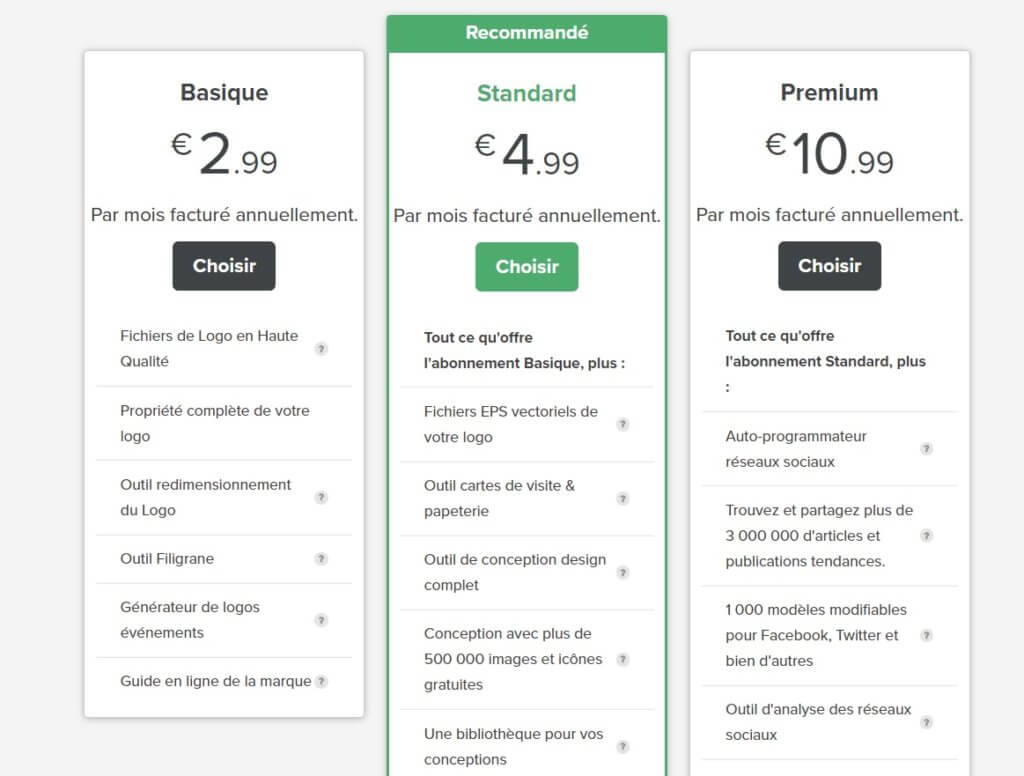Click help icon next to Guide en ligne de la marque
The width and height of the screenshot is (1024, 776).
click(x=321, y=682)
